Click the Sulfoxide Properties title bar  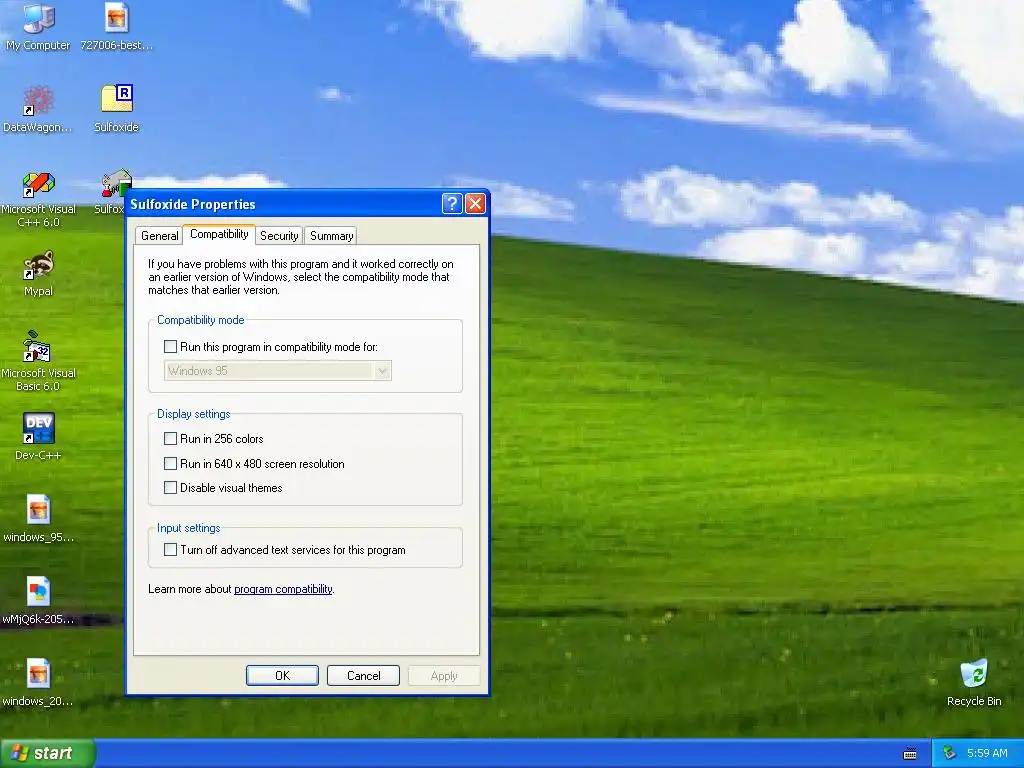pyautogui.click(x=284, y=204)
